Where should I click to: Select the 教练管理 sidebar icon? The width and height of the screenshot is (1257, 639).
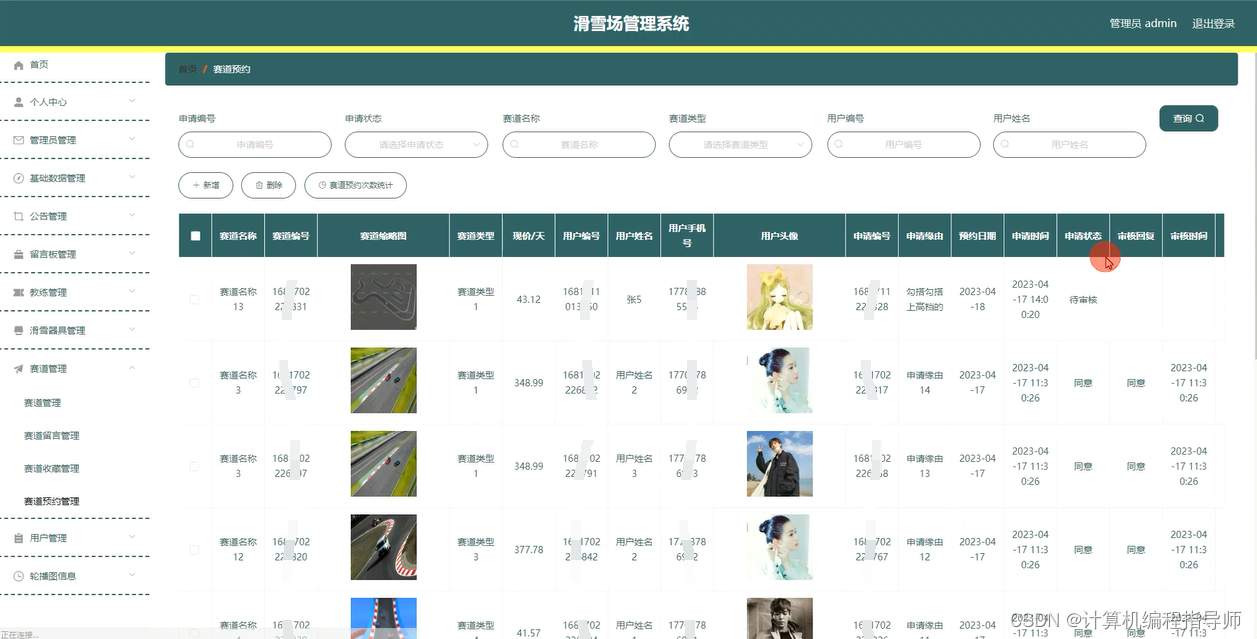(16, 292)
